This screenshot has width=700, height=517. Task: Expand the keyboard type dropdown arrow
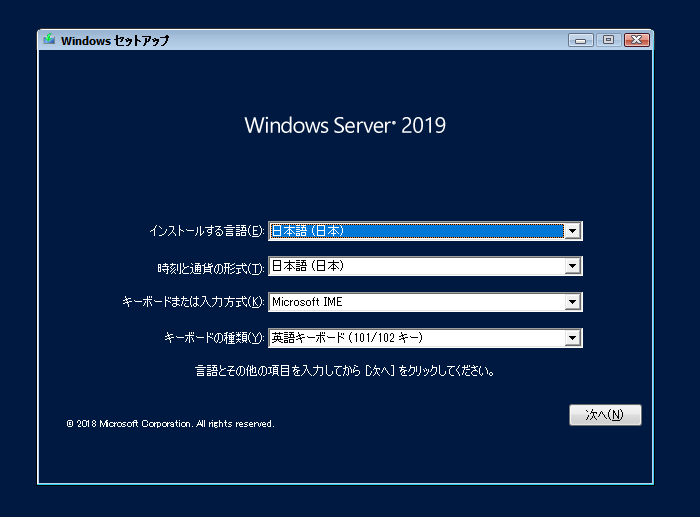(572, 338)
